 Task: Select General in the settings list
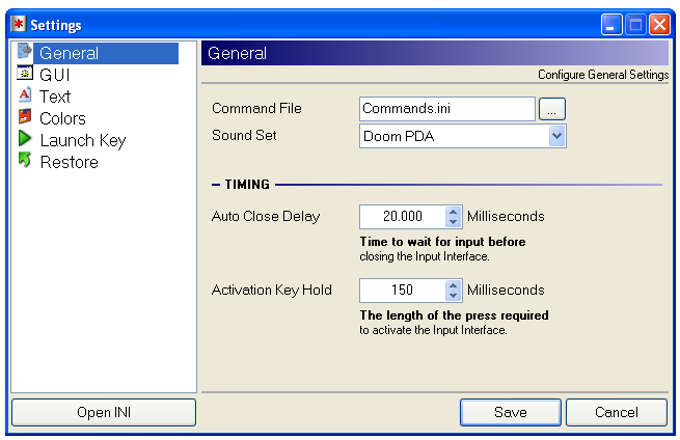(106, 53)
